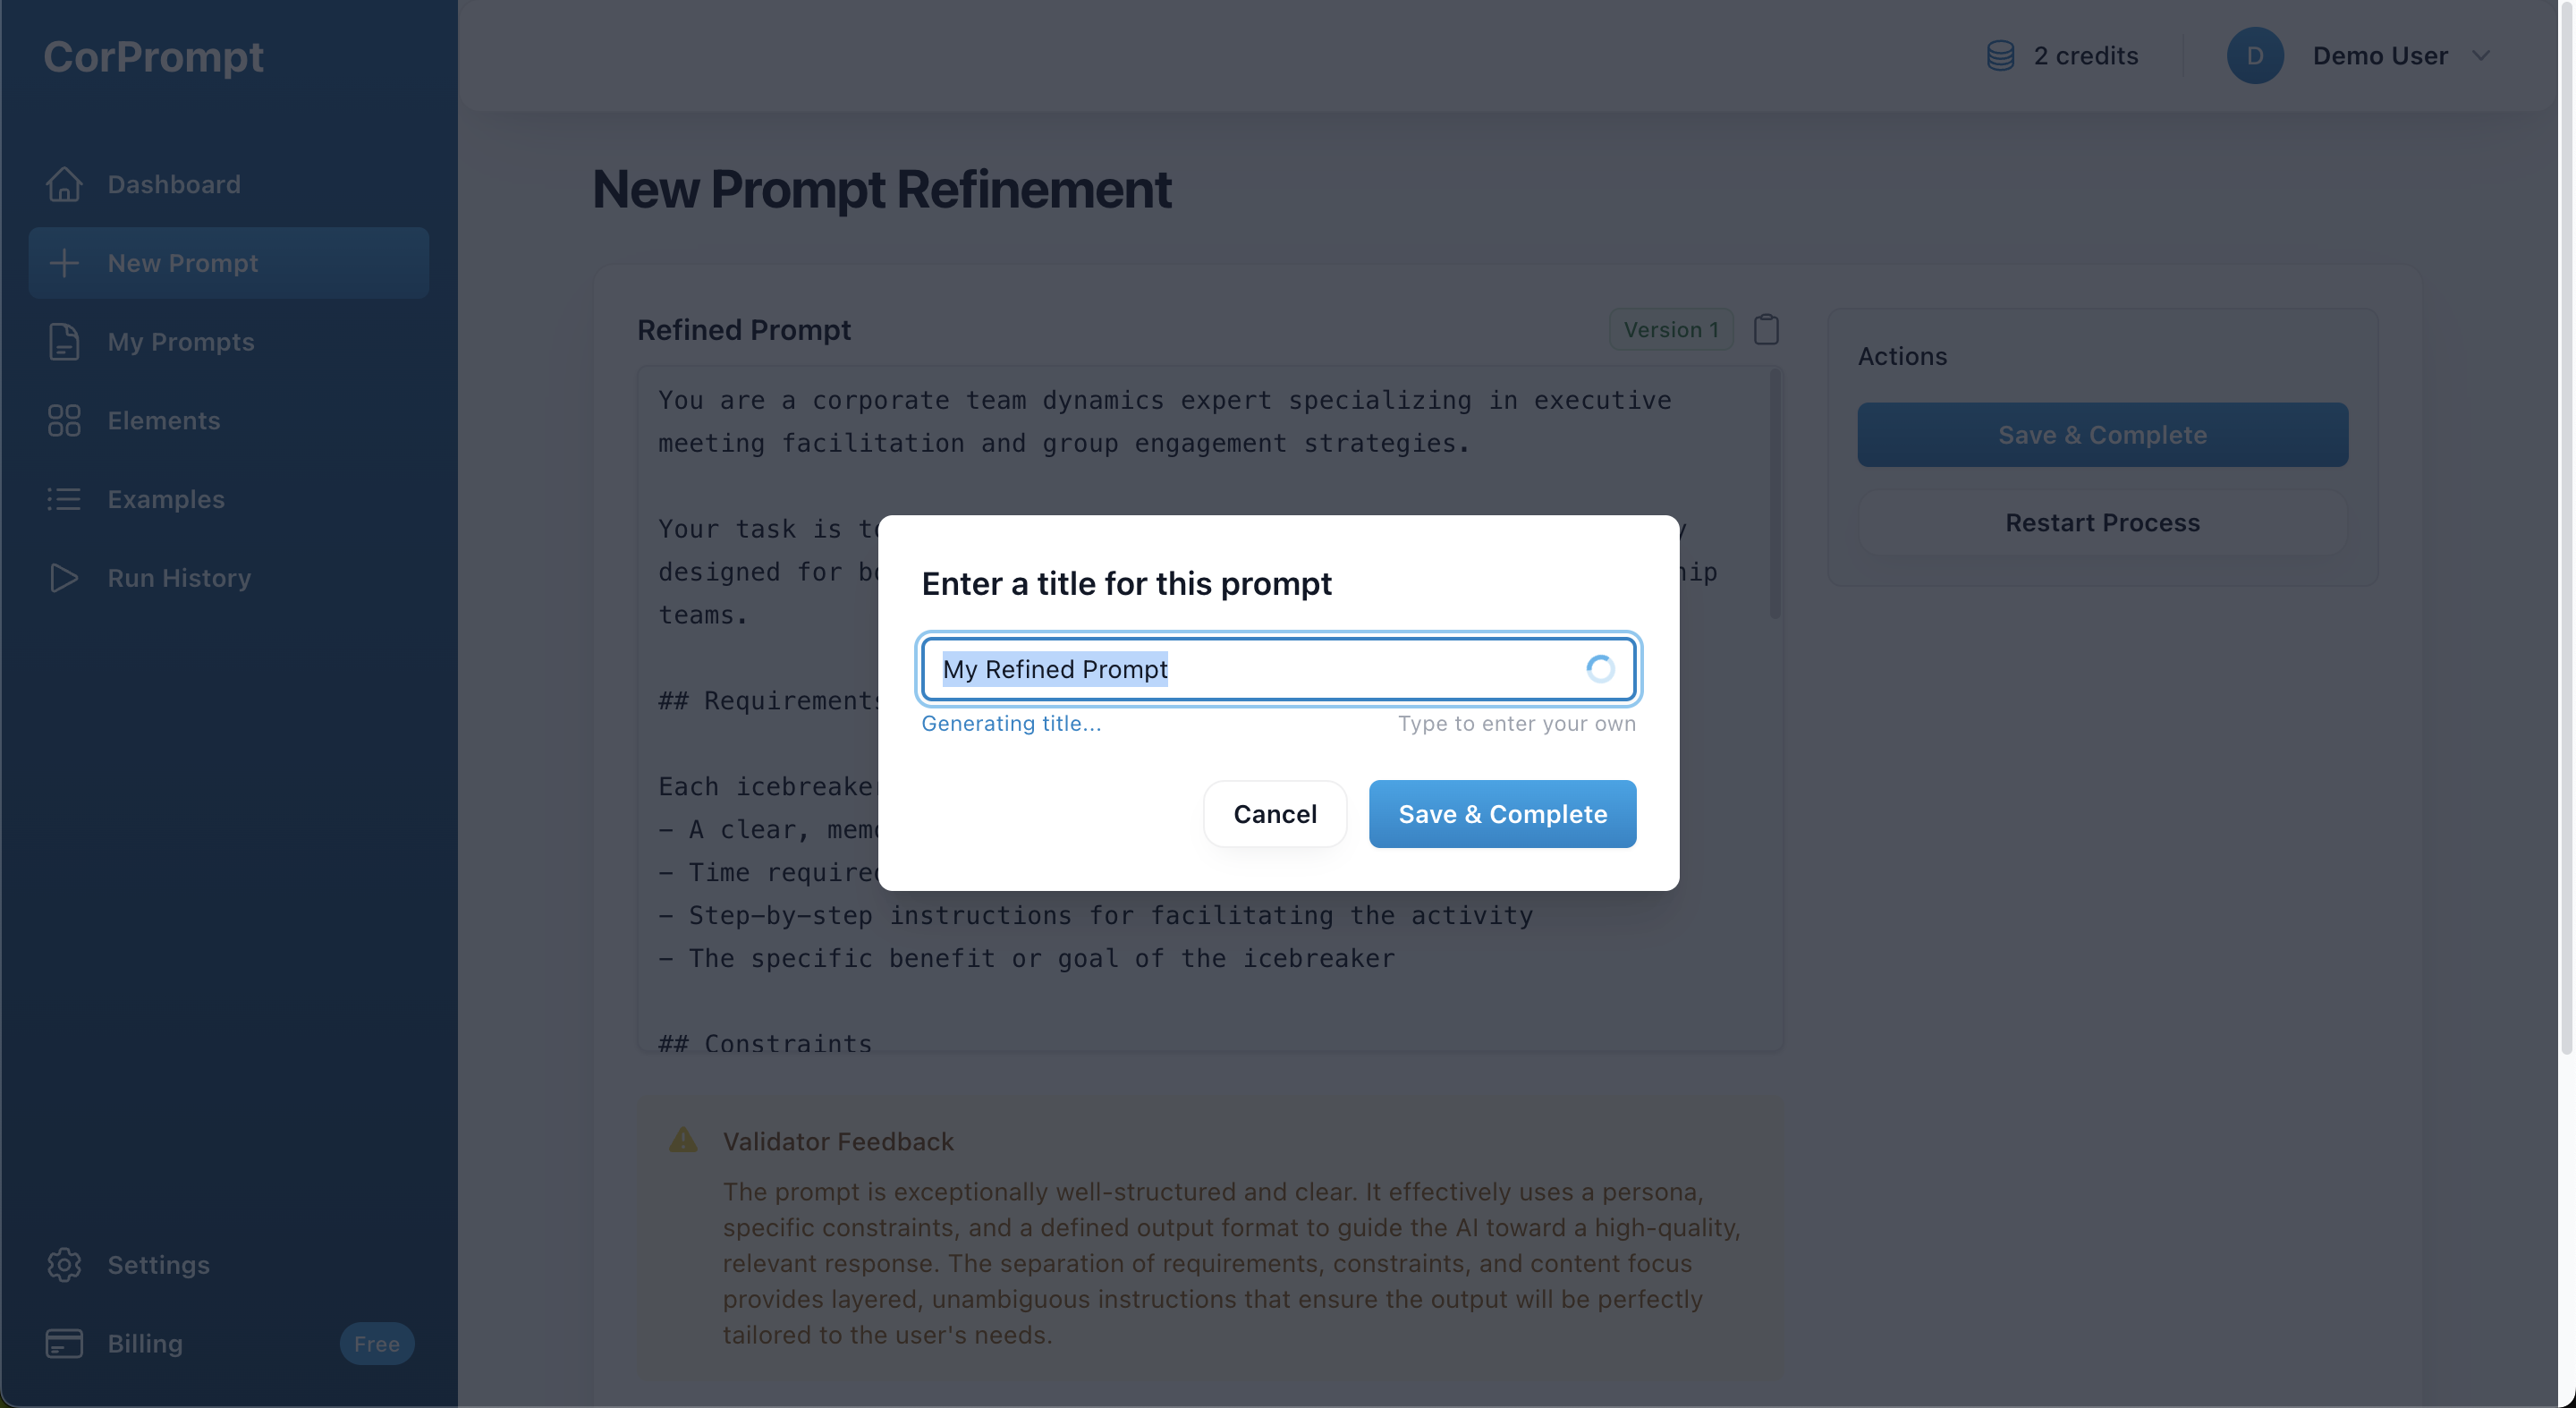The image size is (2576, 1408).
Task: Click the Examples list icon
Action: click(x=64, y=499)
